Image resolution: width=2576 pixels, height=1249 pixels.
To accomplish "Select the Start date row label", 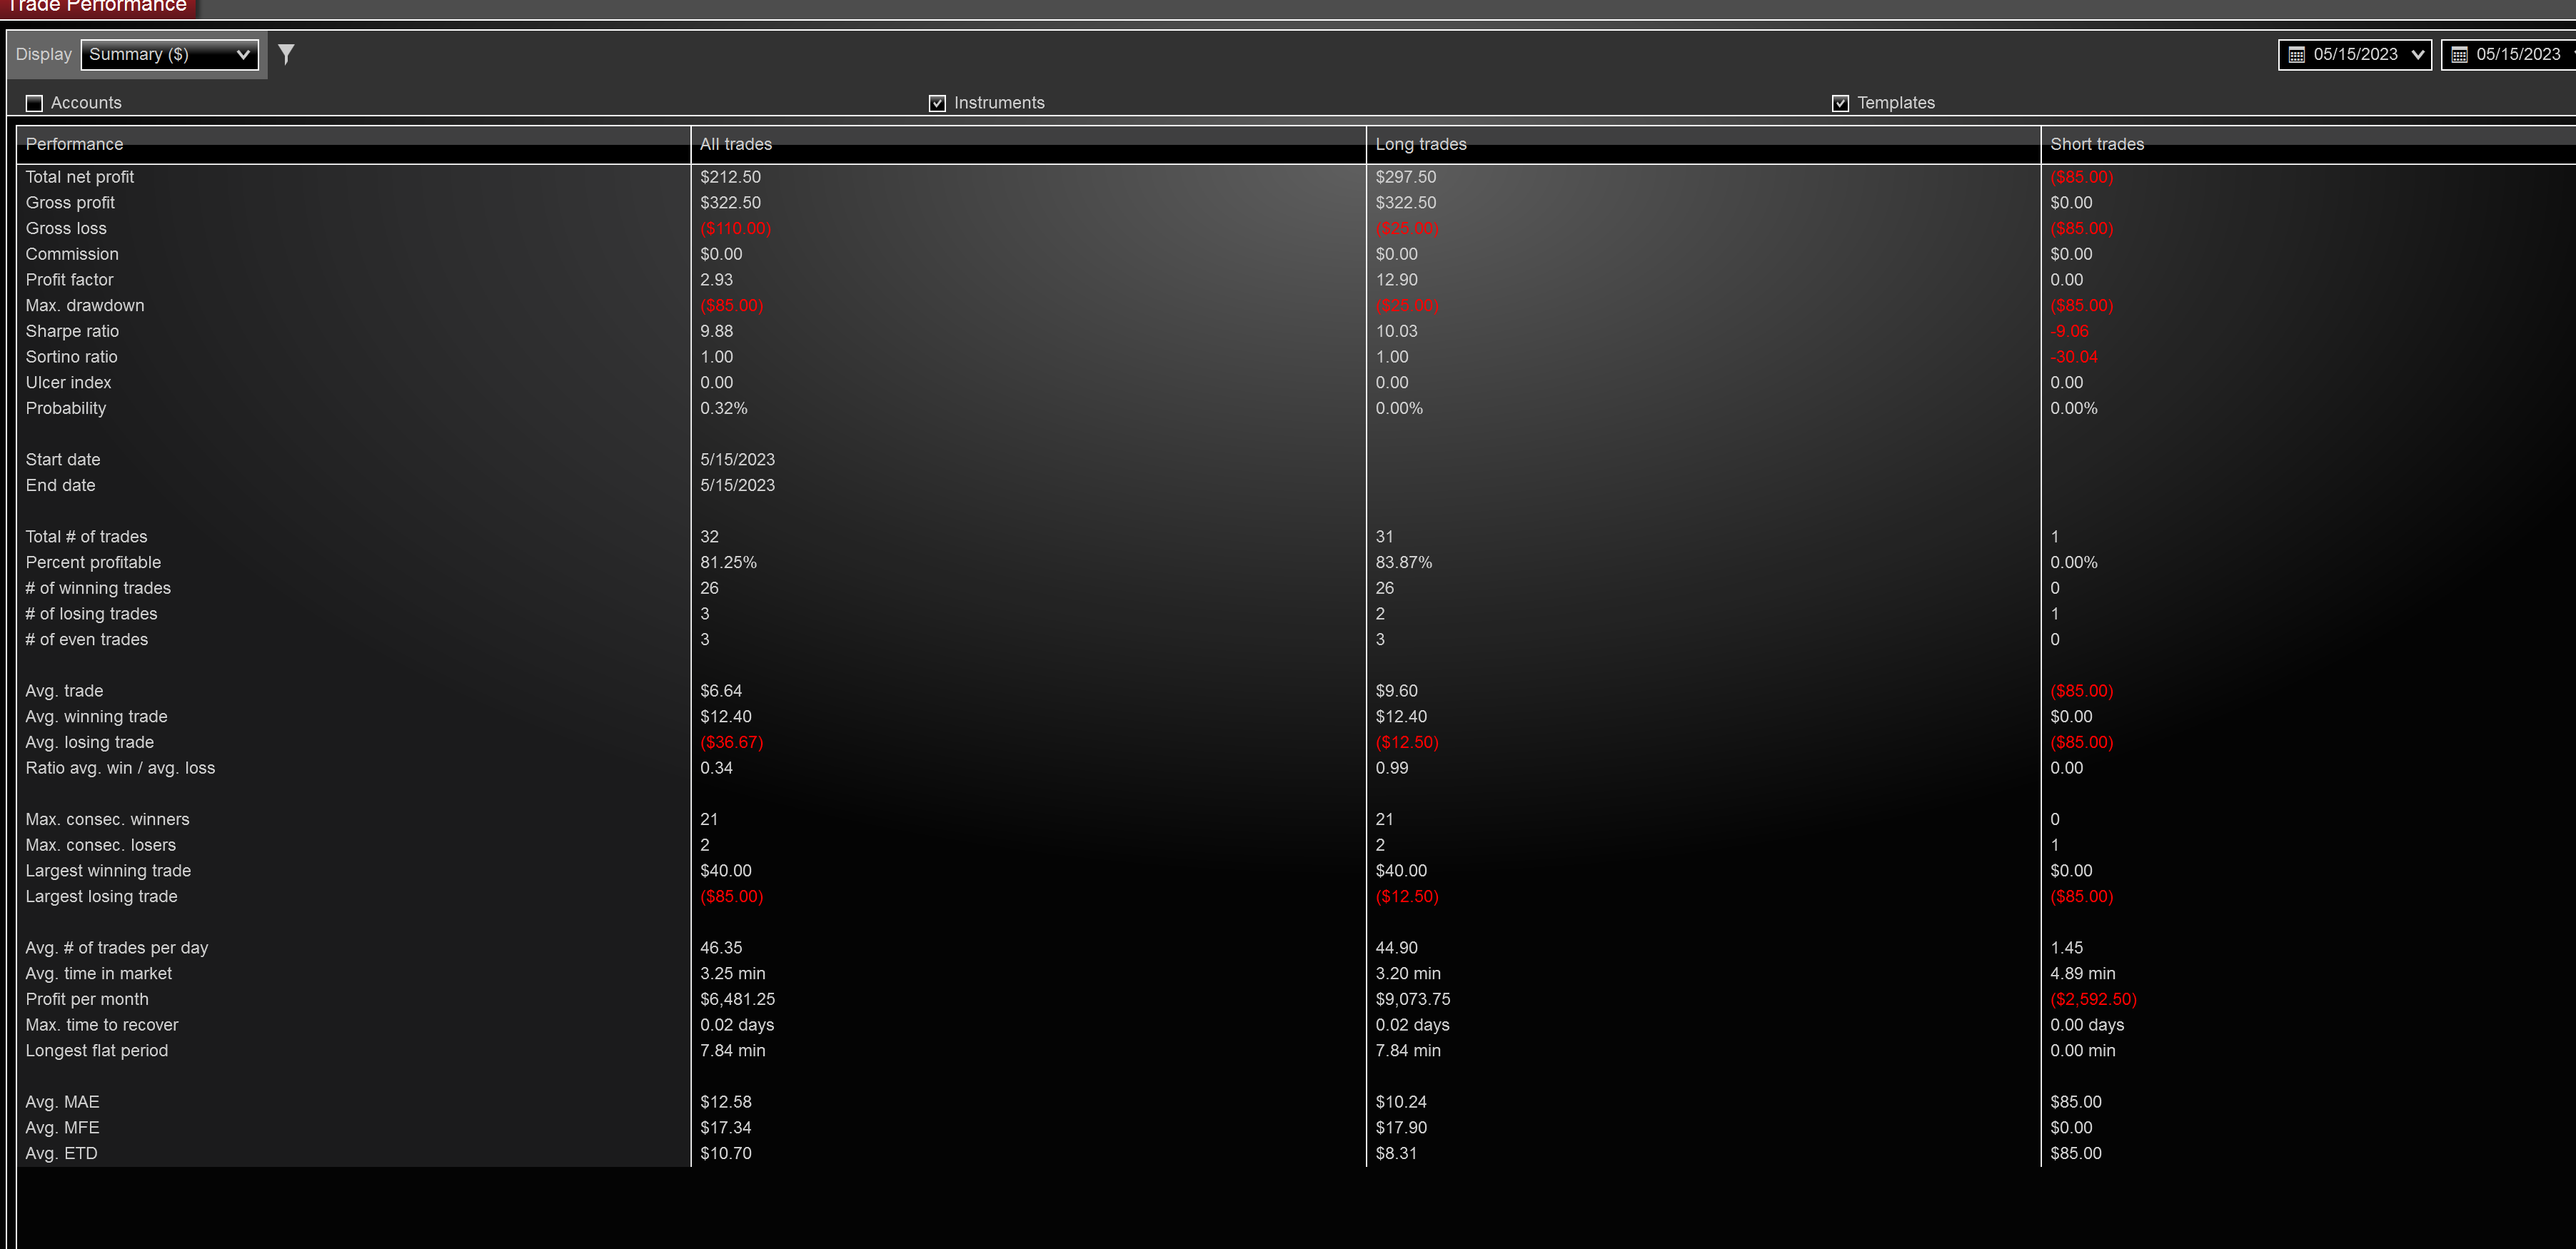I will click(63, 460).
